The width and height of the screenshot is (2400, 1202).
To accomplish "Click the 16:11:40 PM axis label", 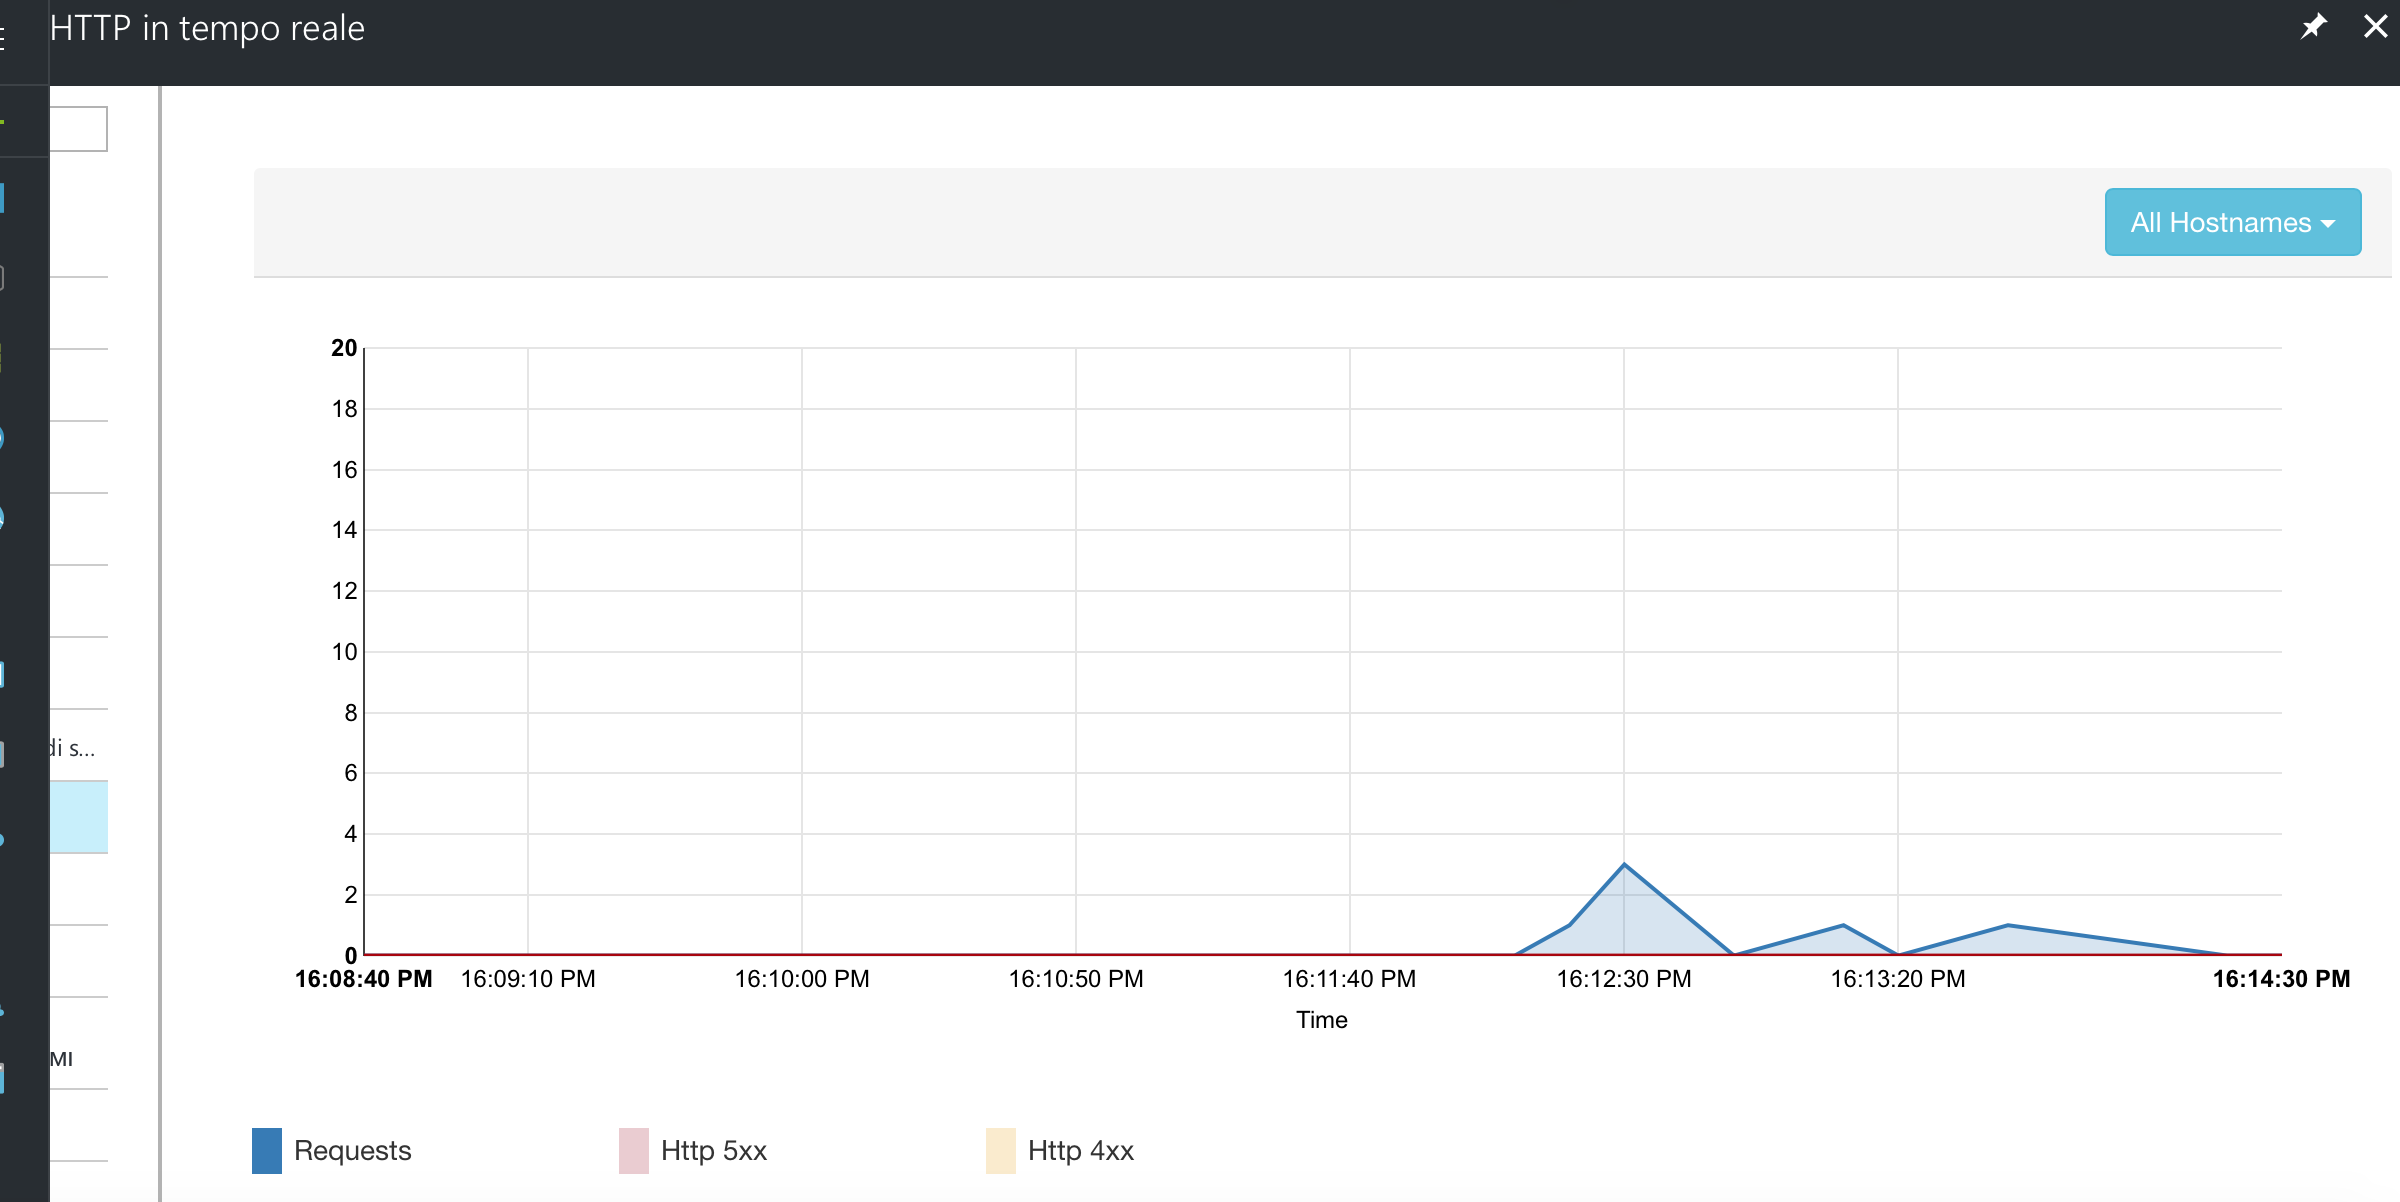I will (1350, 979).
